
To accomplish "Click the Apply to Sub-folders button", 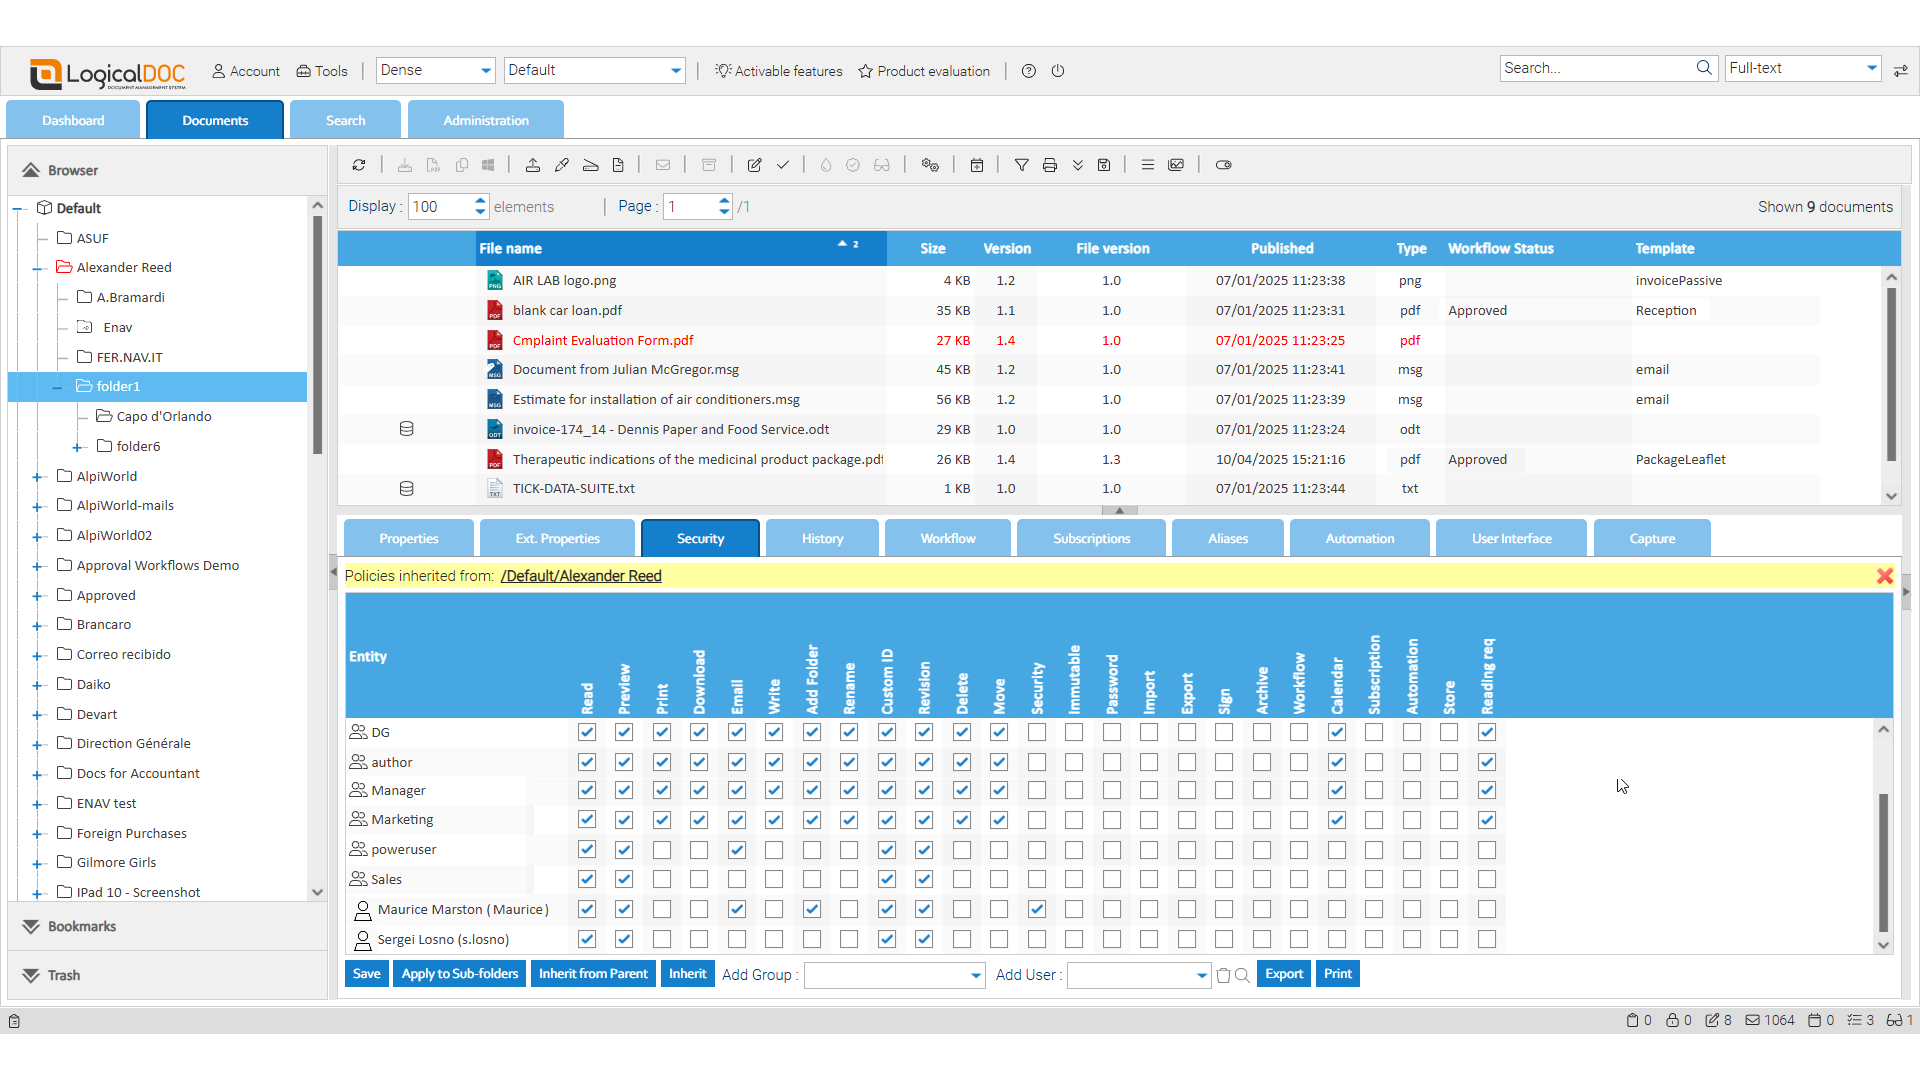I will (x=459, y=973).
